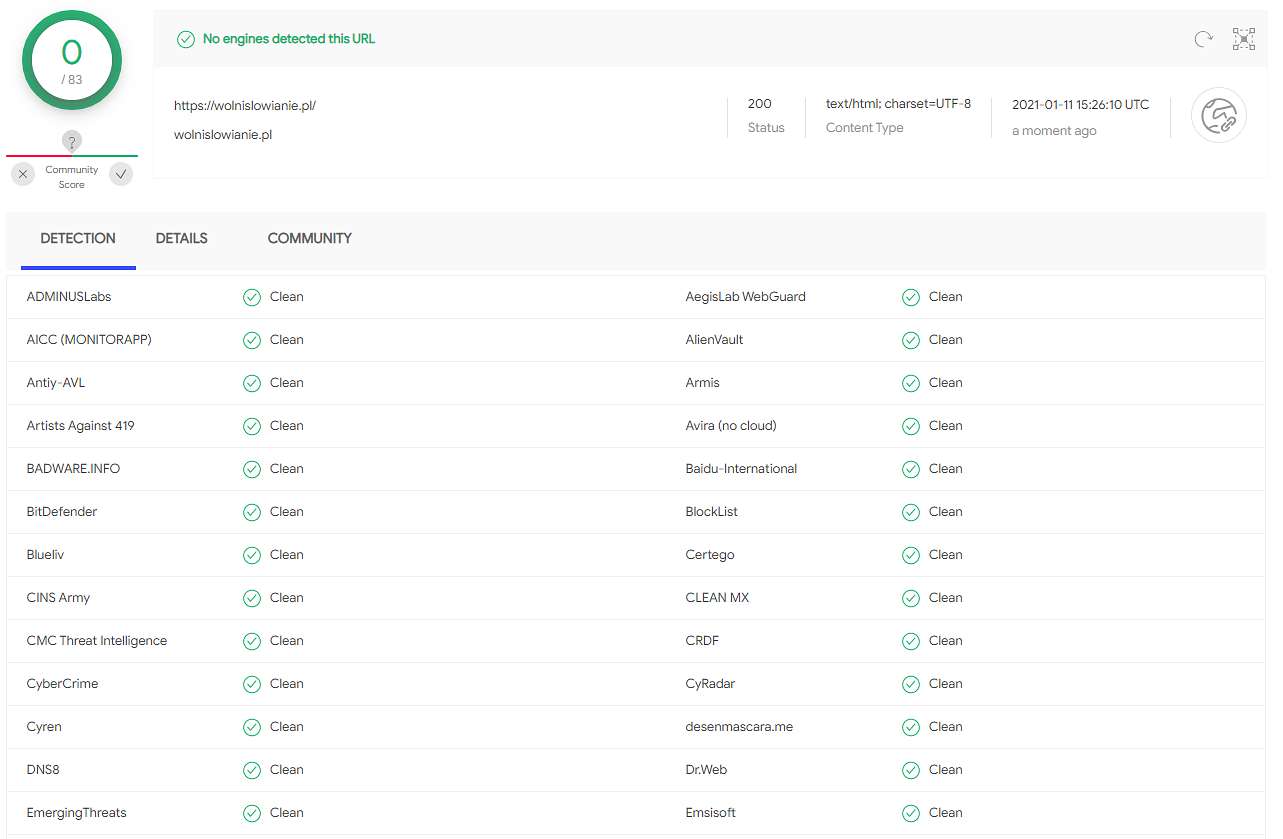Click the Clean result text for CRDF

(946, 641)
